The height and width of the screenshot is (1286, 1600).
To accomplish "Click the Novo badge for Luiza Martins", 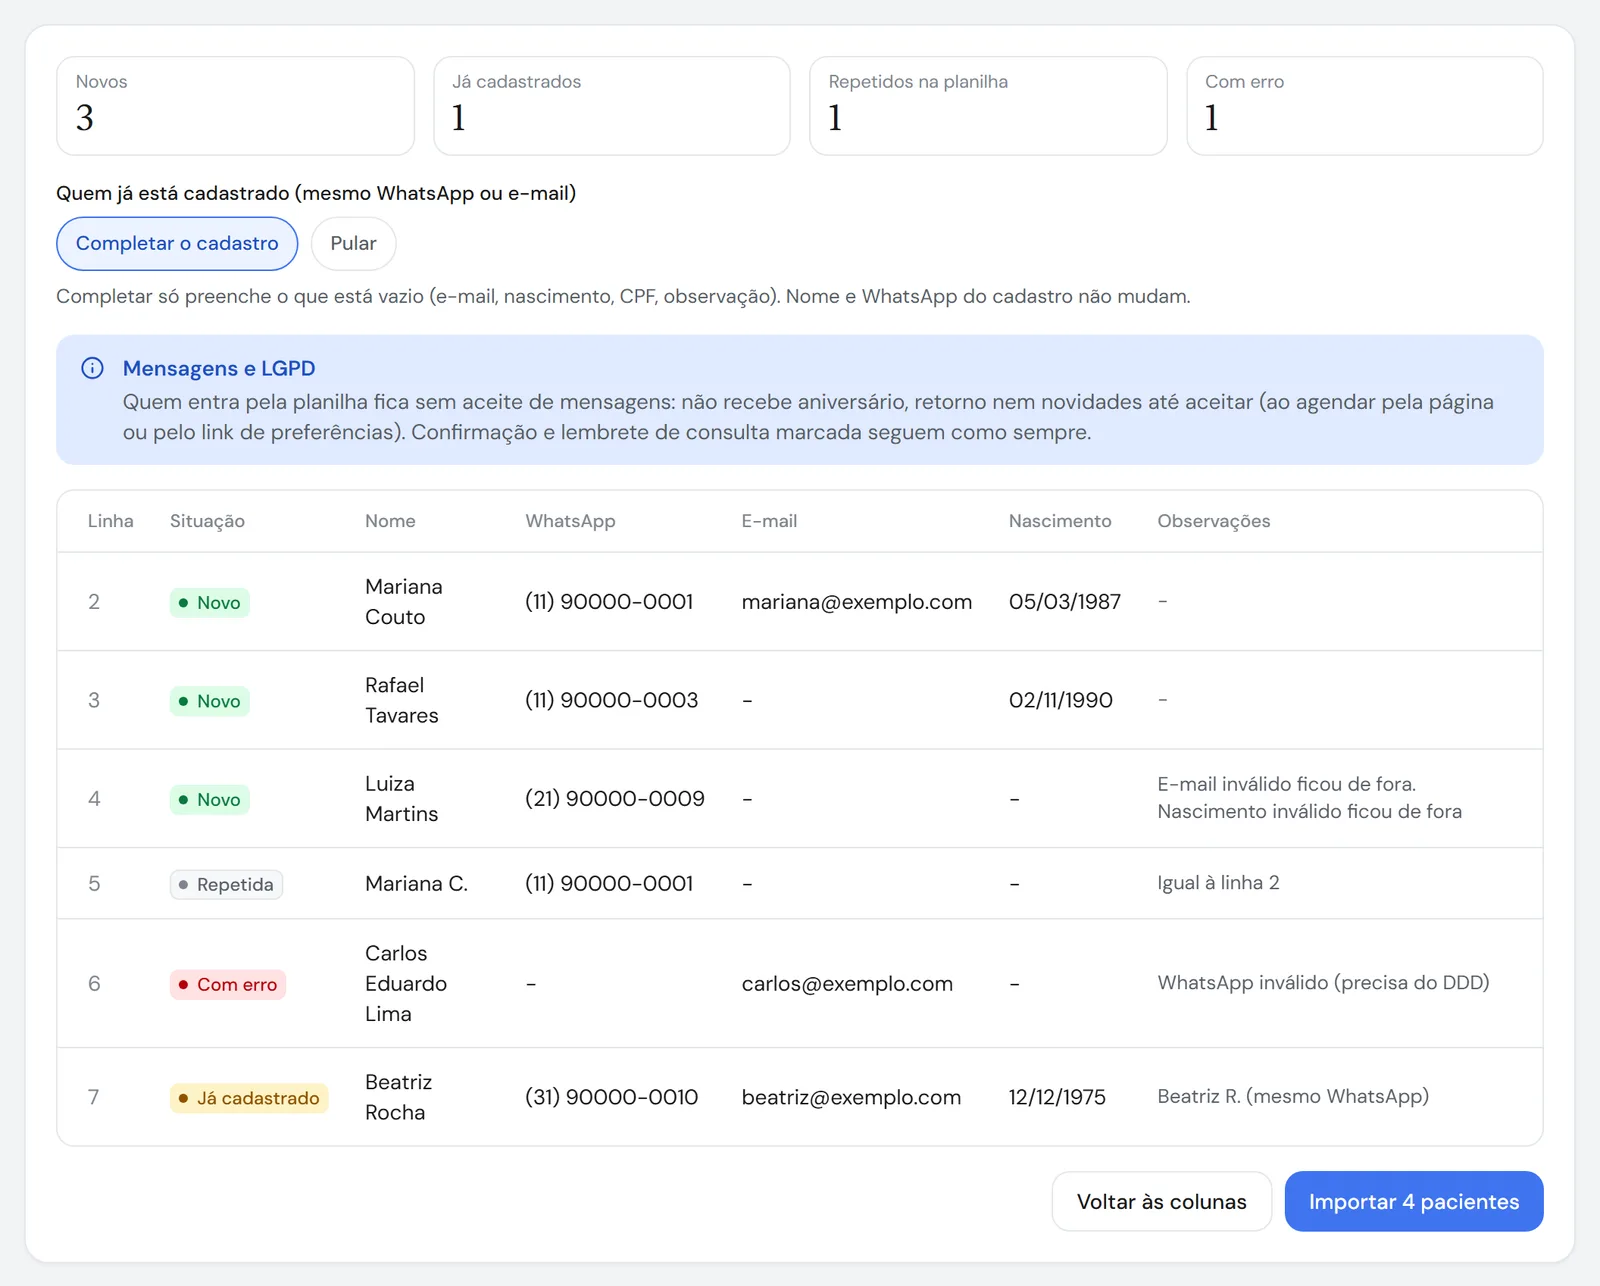I will point(210,800).
